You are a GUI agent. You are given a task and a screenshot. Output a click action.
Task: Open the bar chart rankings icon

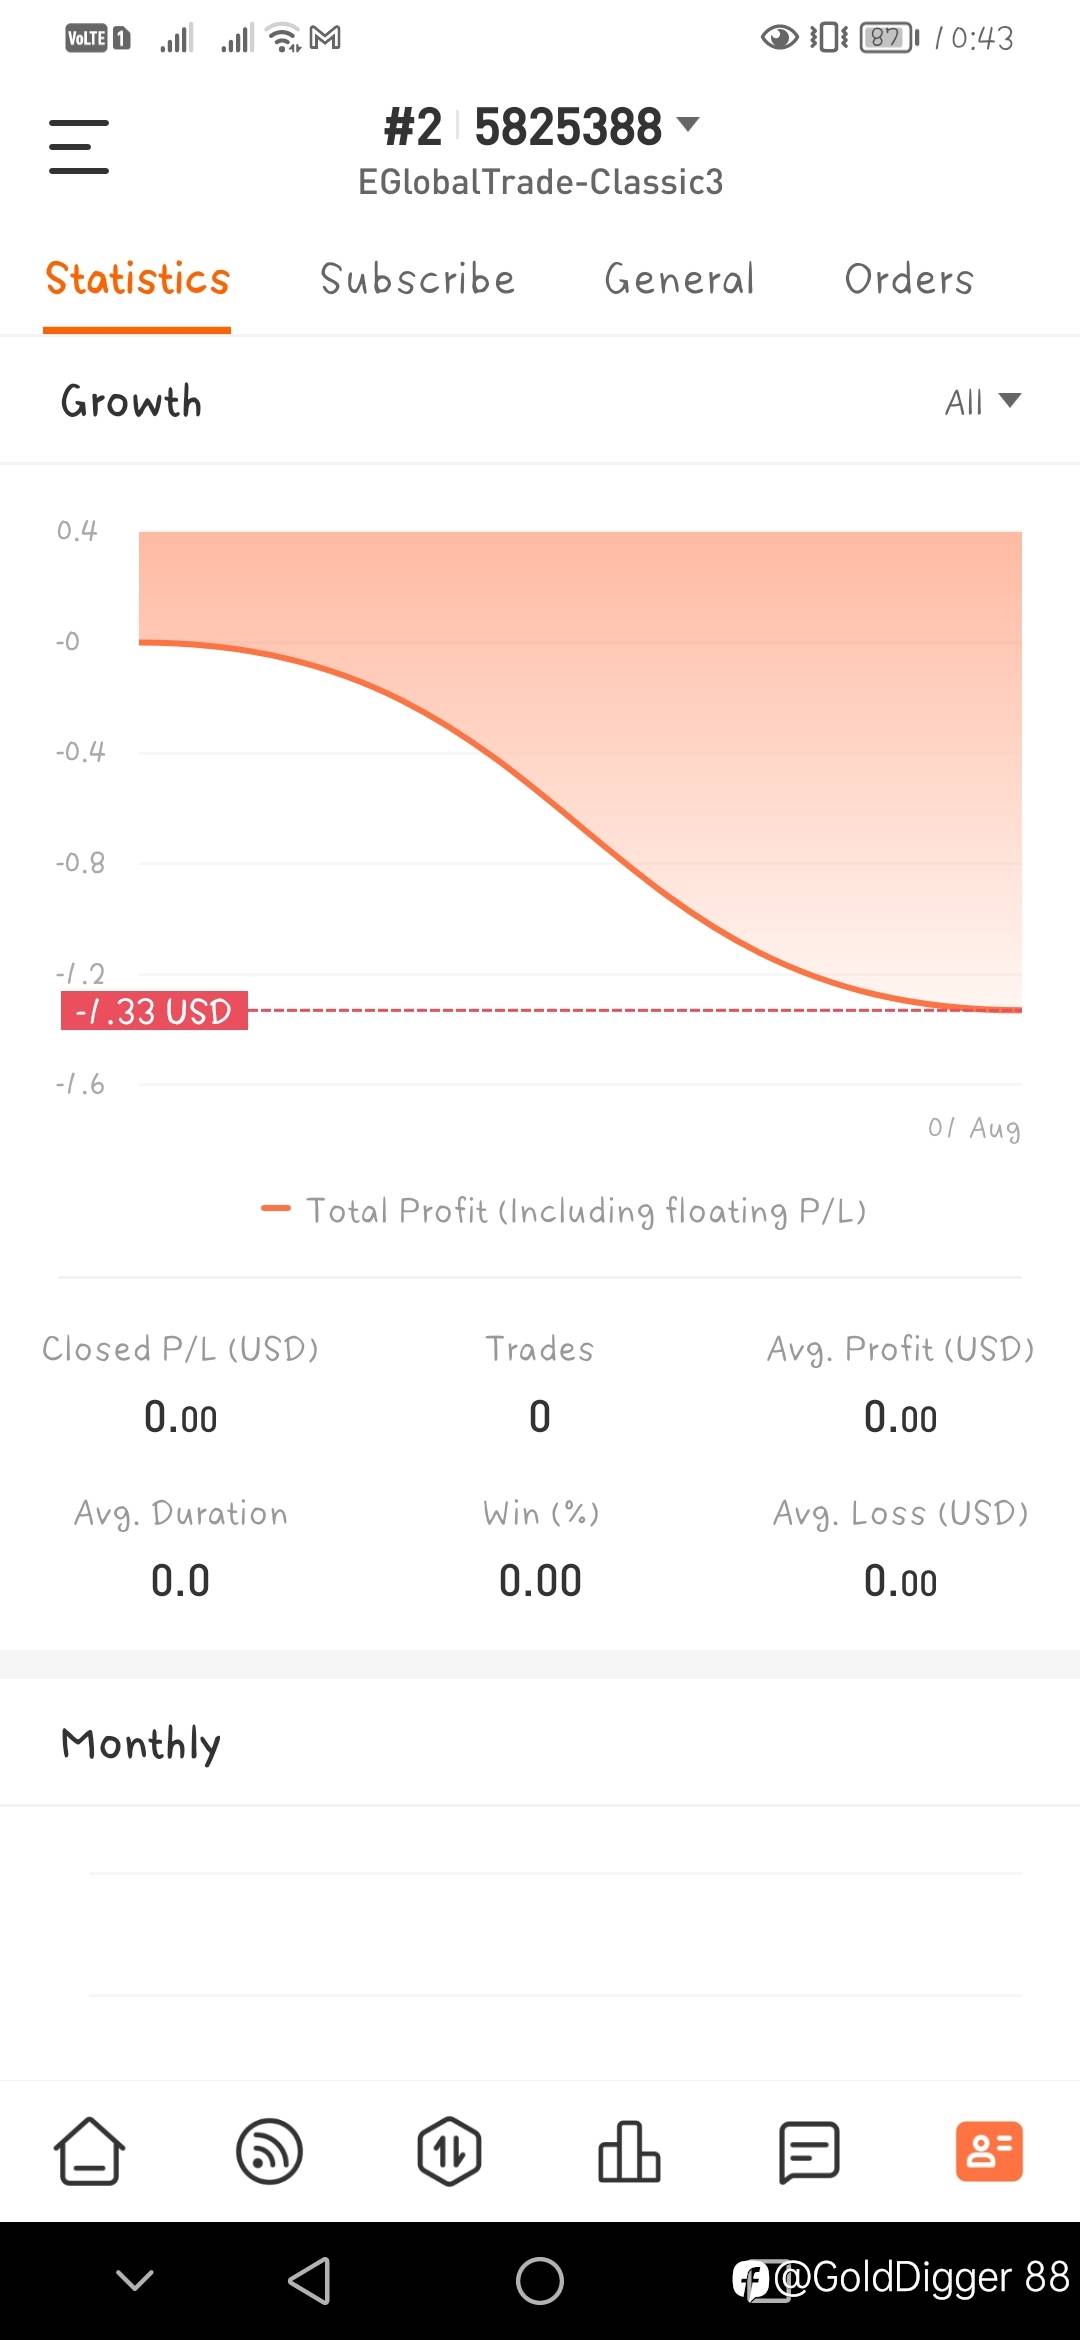[x=629, y=2151]
